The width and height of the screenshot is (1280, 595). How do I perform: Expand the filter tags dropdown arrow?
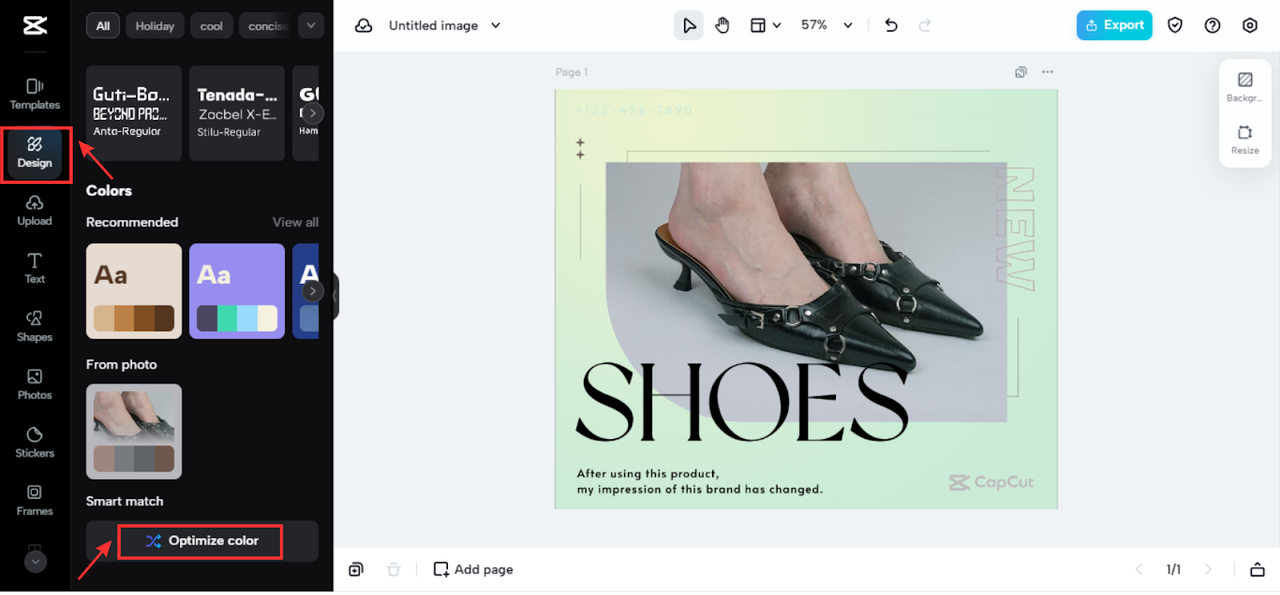pyautogui.click(x=311, y=26)
